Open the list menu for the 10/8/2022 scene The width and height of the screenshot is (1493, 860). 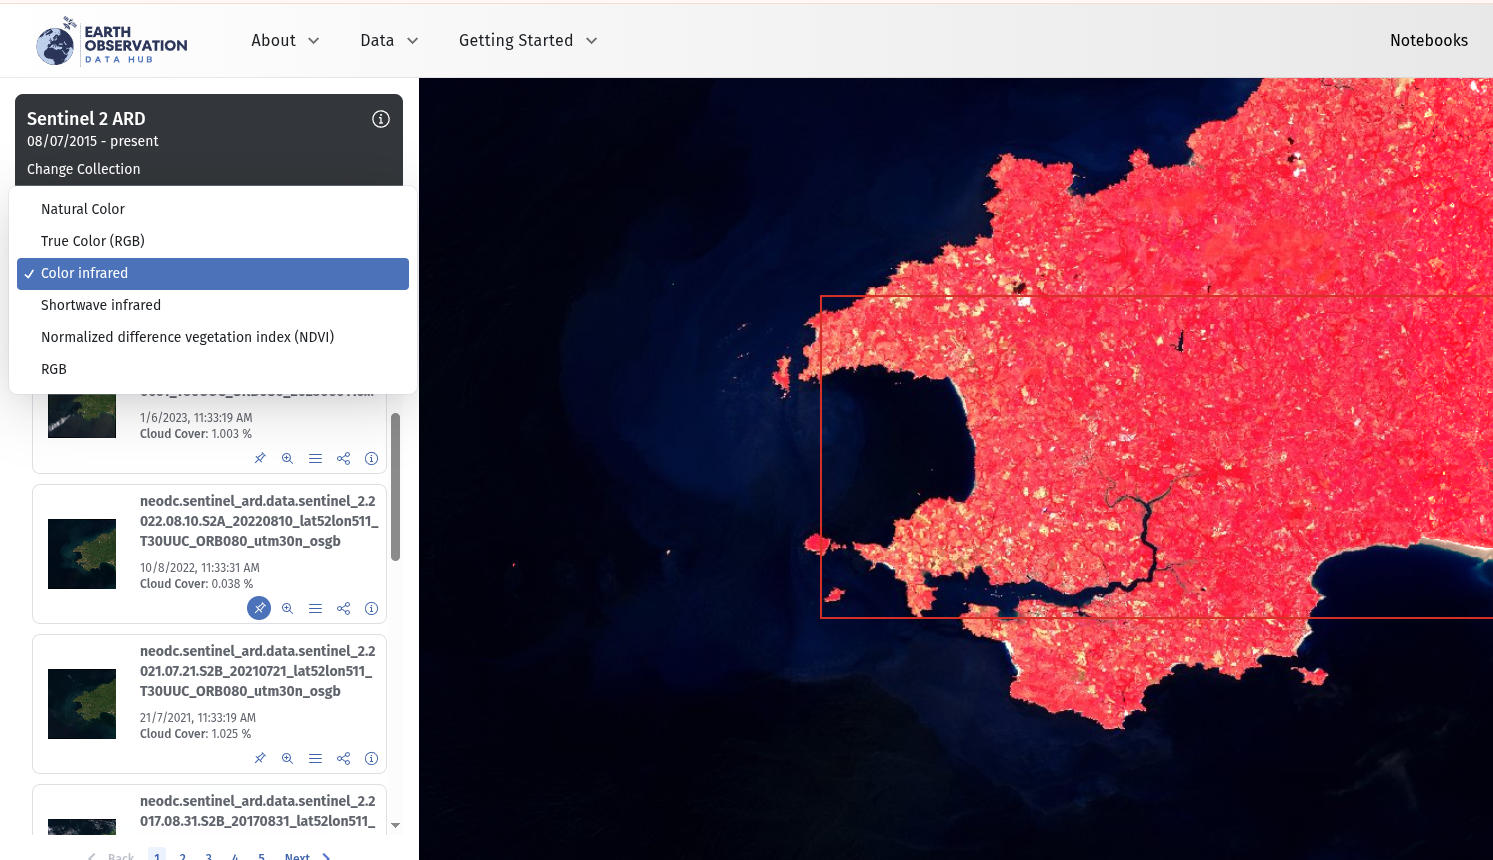(x=315, y=608)
